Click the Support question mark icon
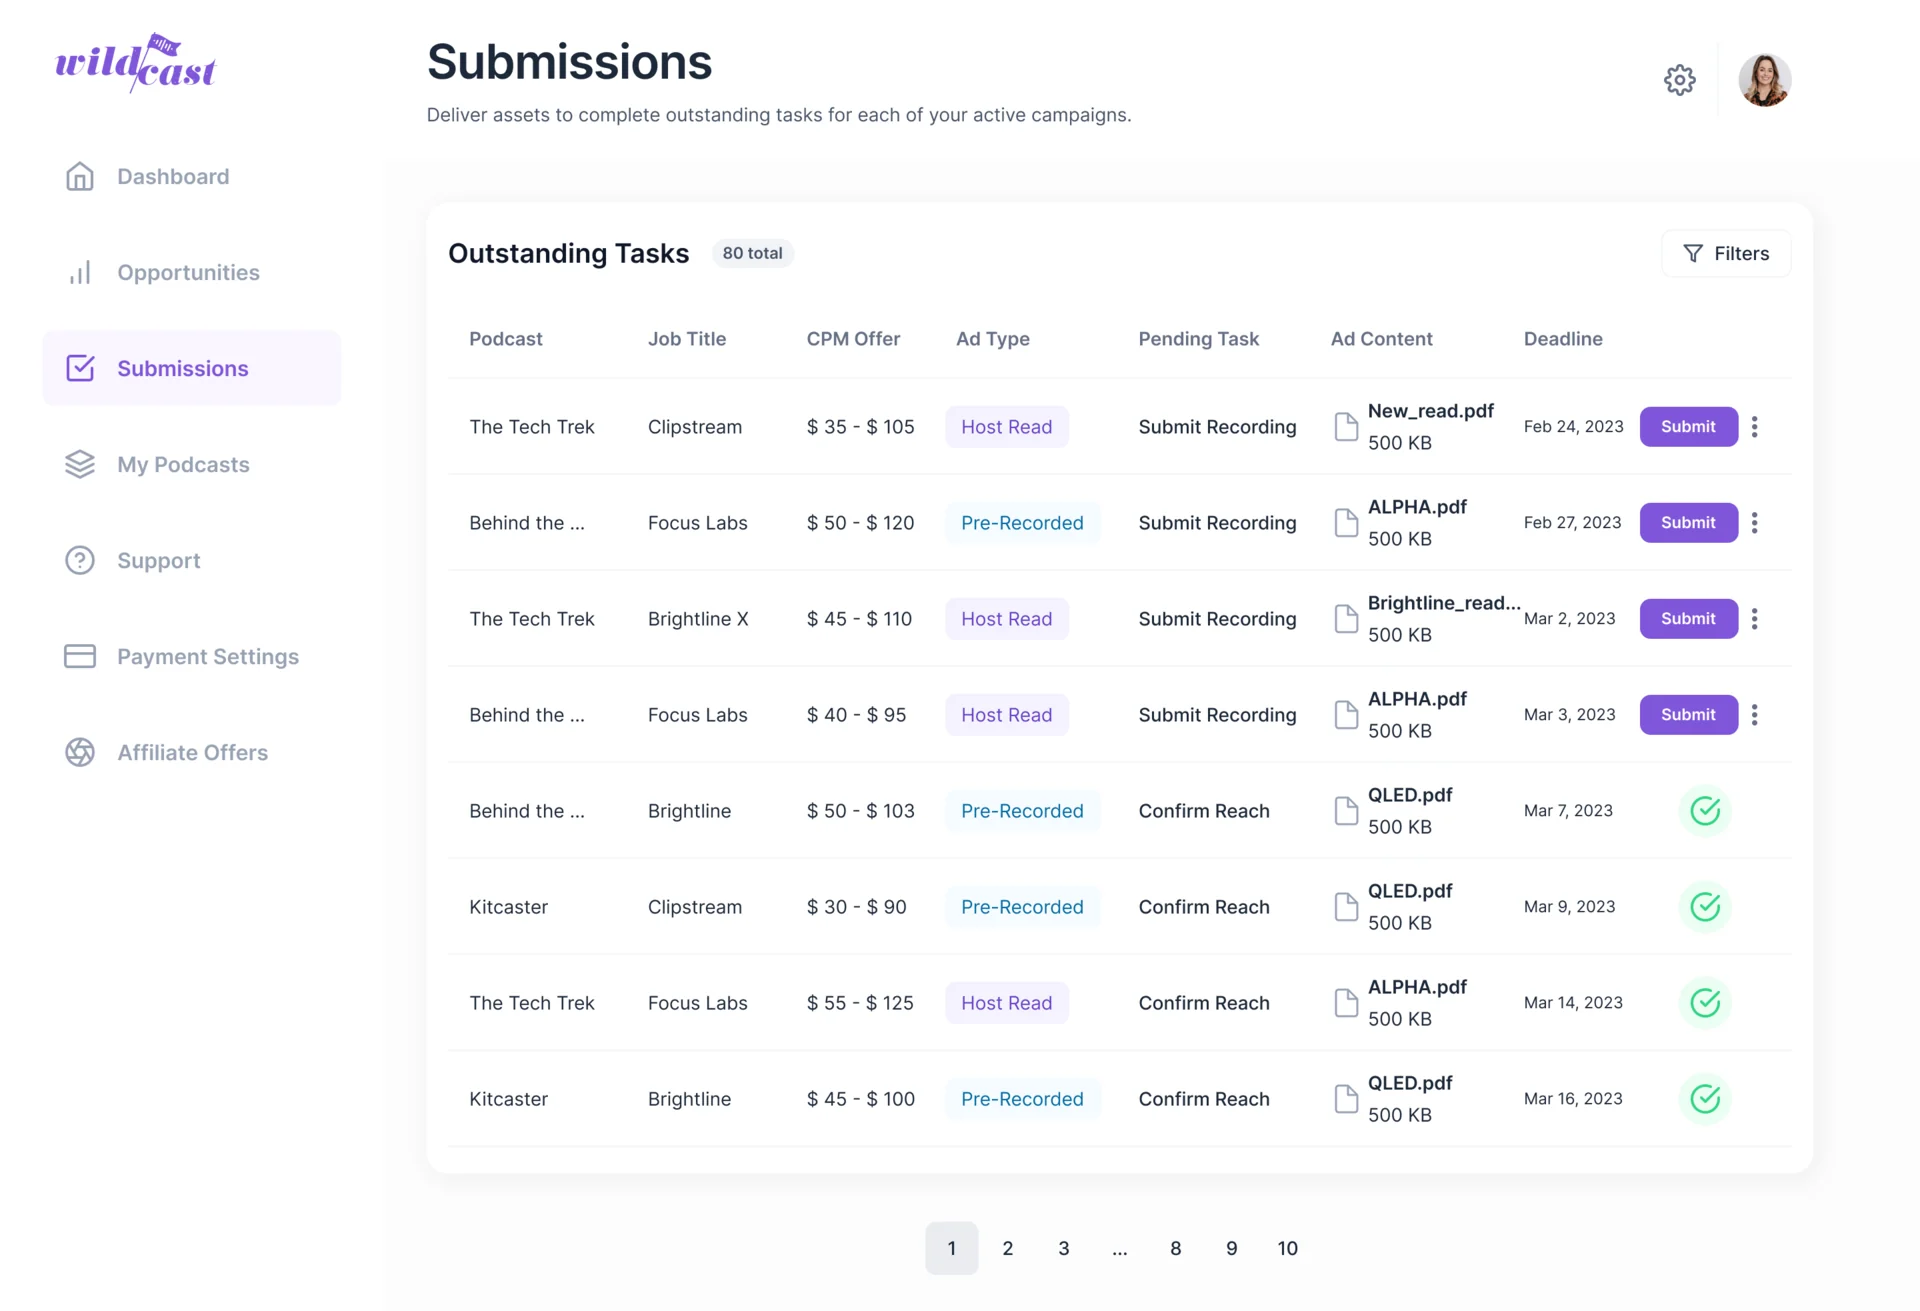This screenshot has height=1311, width=1920. point(80,560)
